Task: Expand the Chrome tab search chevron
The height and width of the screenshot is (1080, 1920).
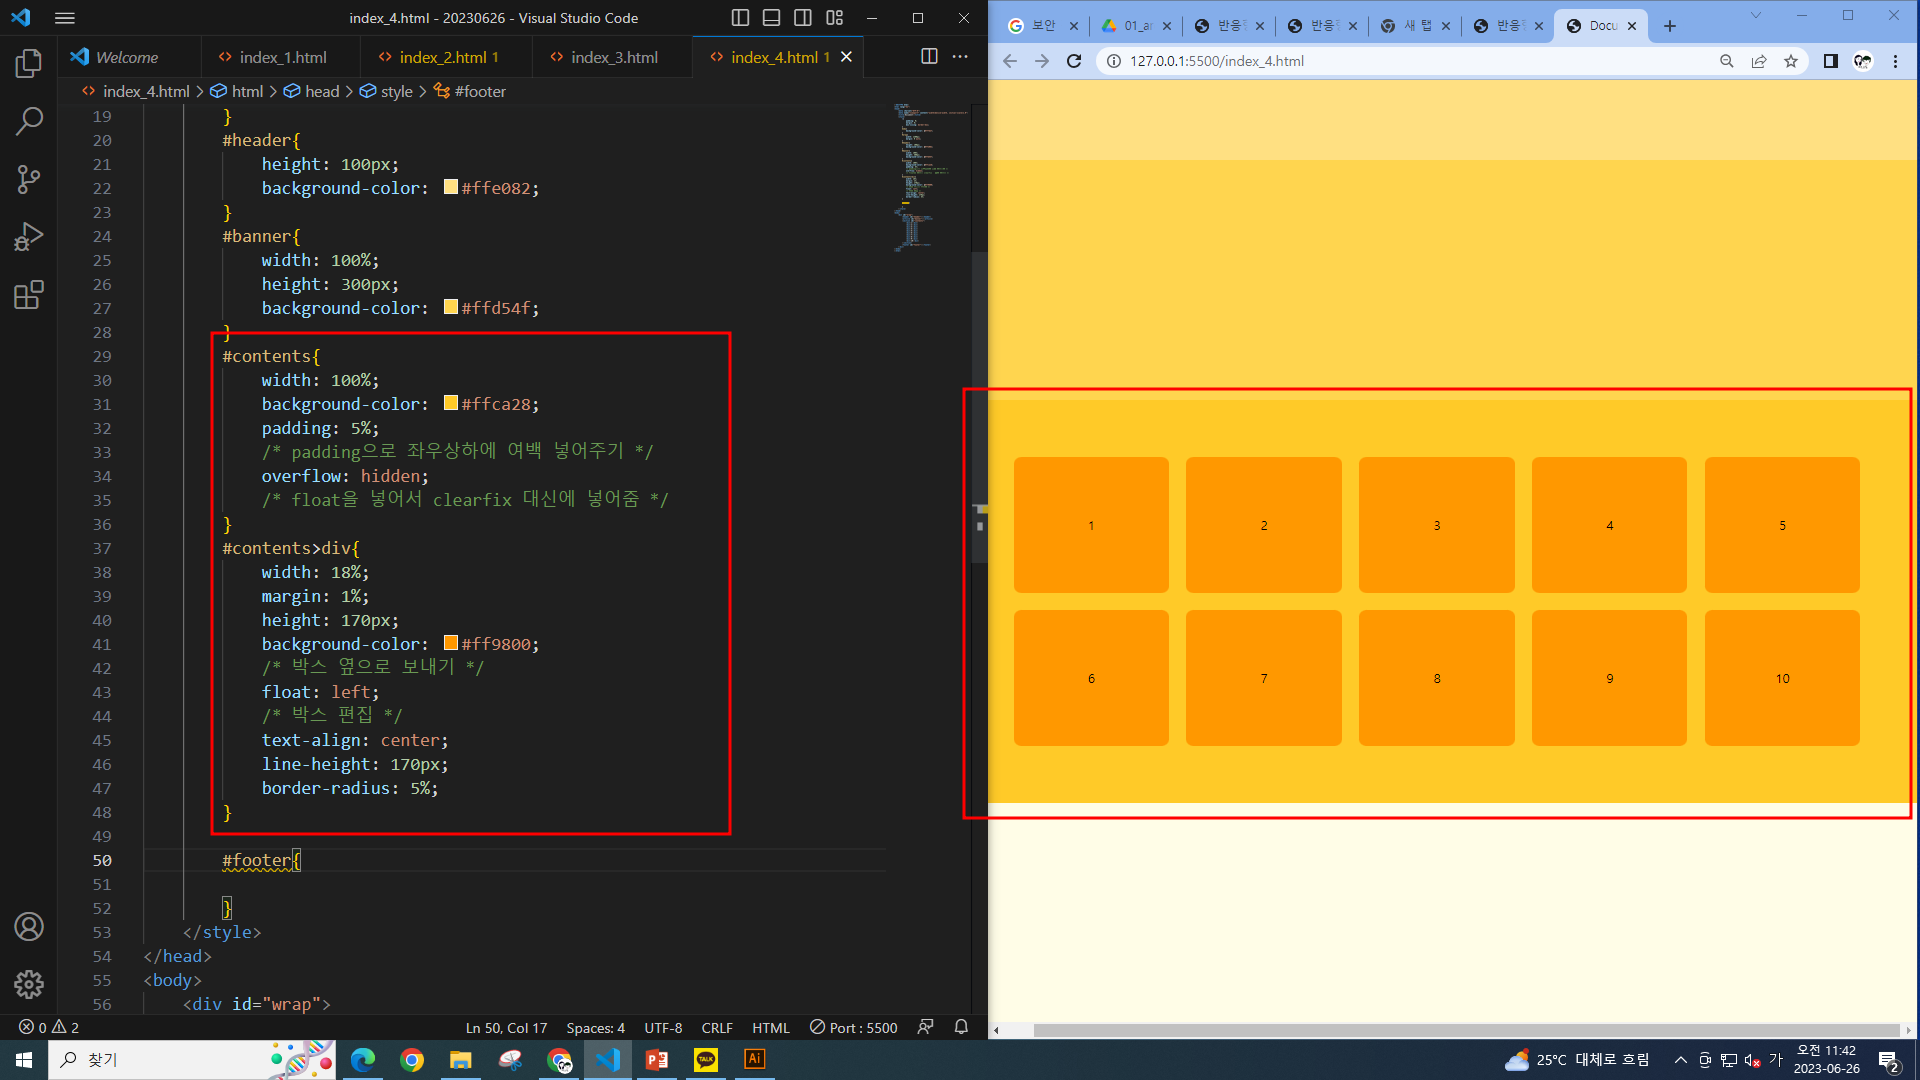Action: click(1755, 16)
